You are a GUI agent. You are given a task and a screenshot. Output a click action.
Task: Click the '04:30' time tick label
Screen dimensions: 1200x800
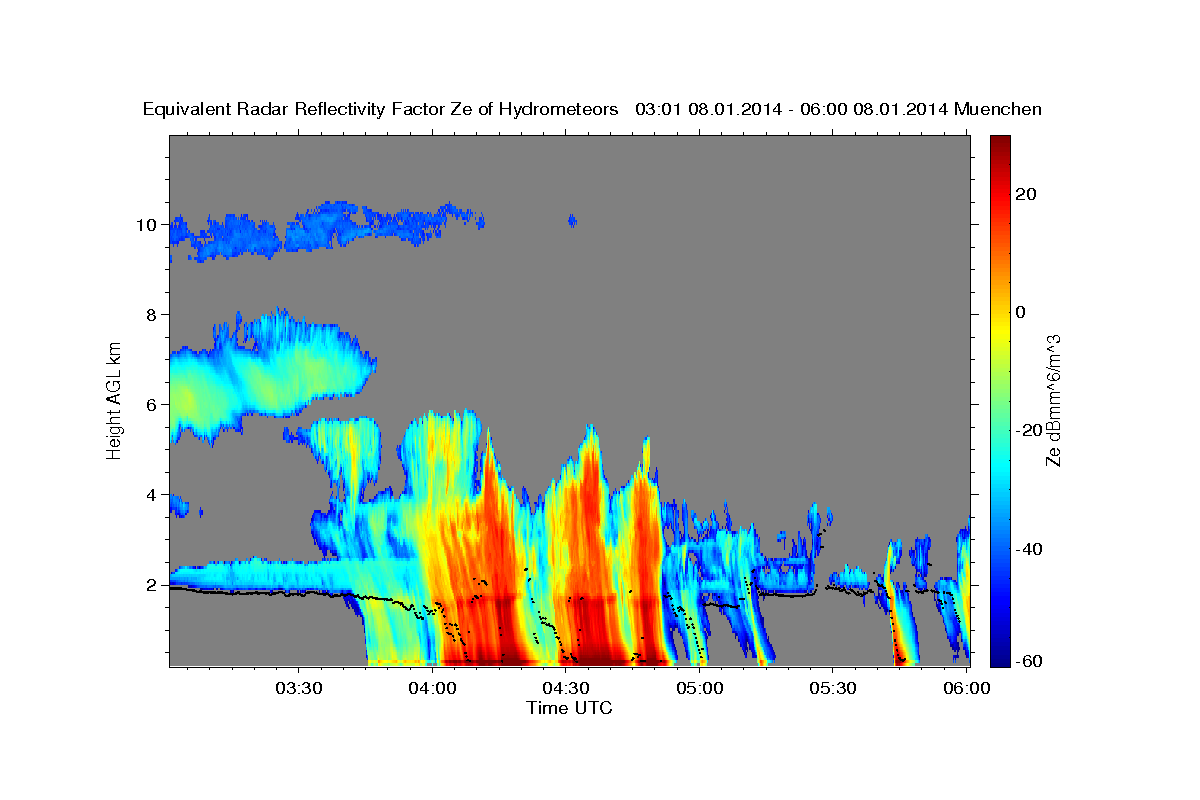tap(566, 689)
